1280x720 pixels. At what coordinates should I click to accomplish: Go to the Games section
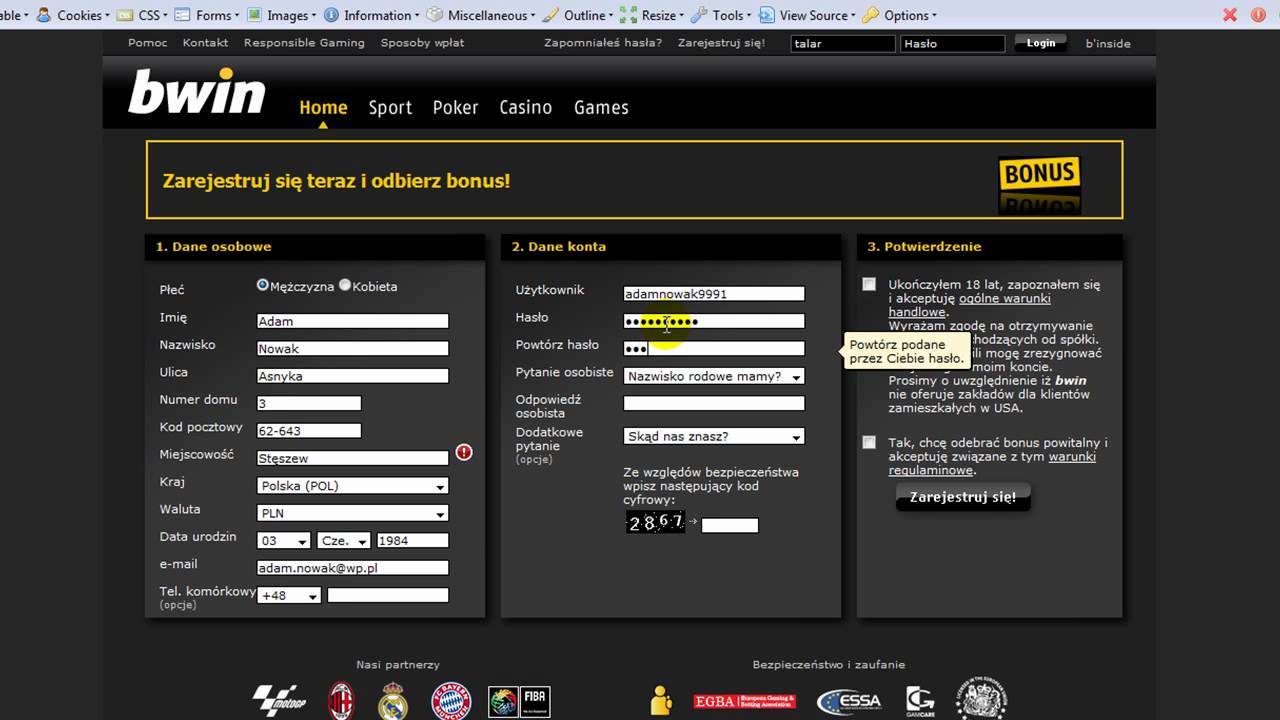[601, 107]
